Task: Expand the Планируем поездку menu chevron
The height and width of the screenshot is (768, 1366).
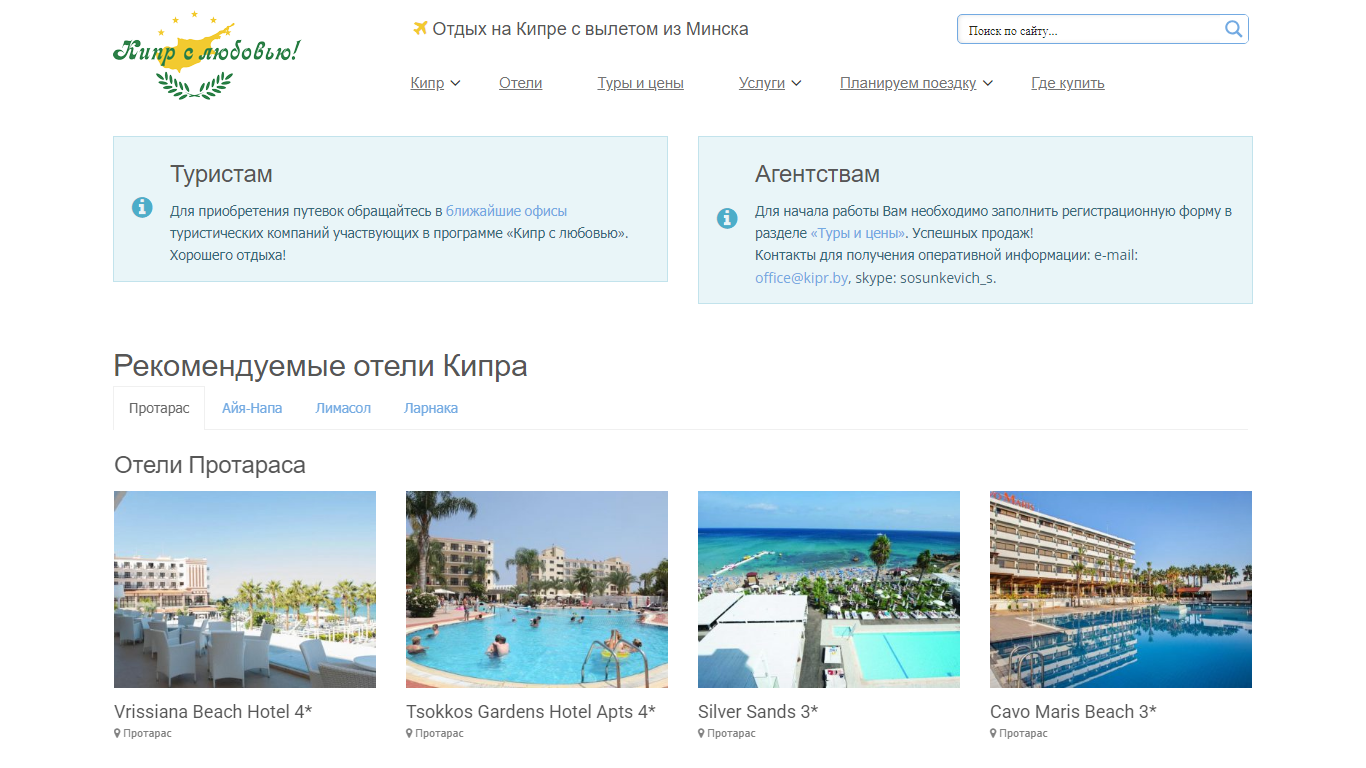Action: coord(987,84)
